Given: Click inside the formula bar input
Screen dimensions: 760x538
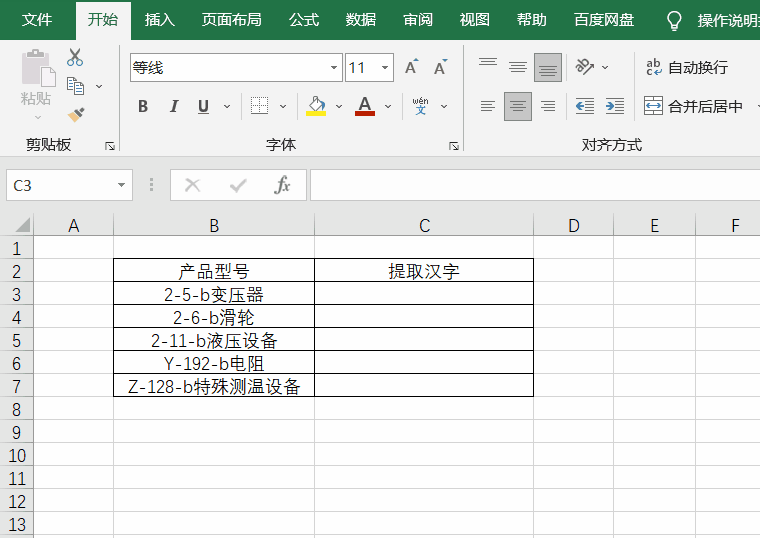Looking at the screenshot, I should pos(535,185).
